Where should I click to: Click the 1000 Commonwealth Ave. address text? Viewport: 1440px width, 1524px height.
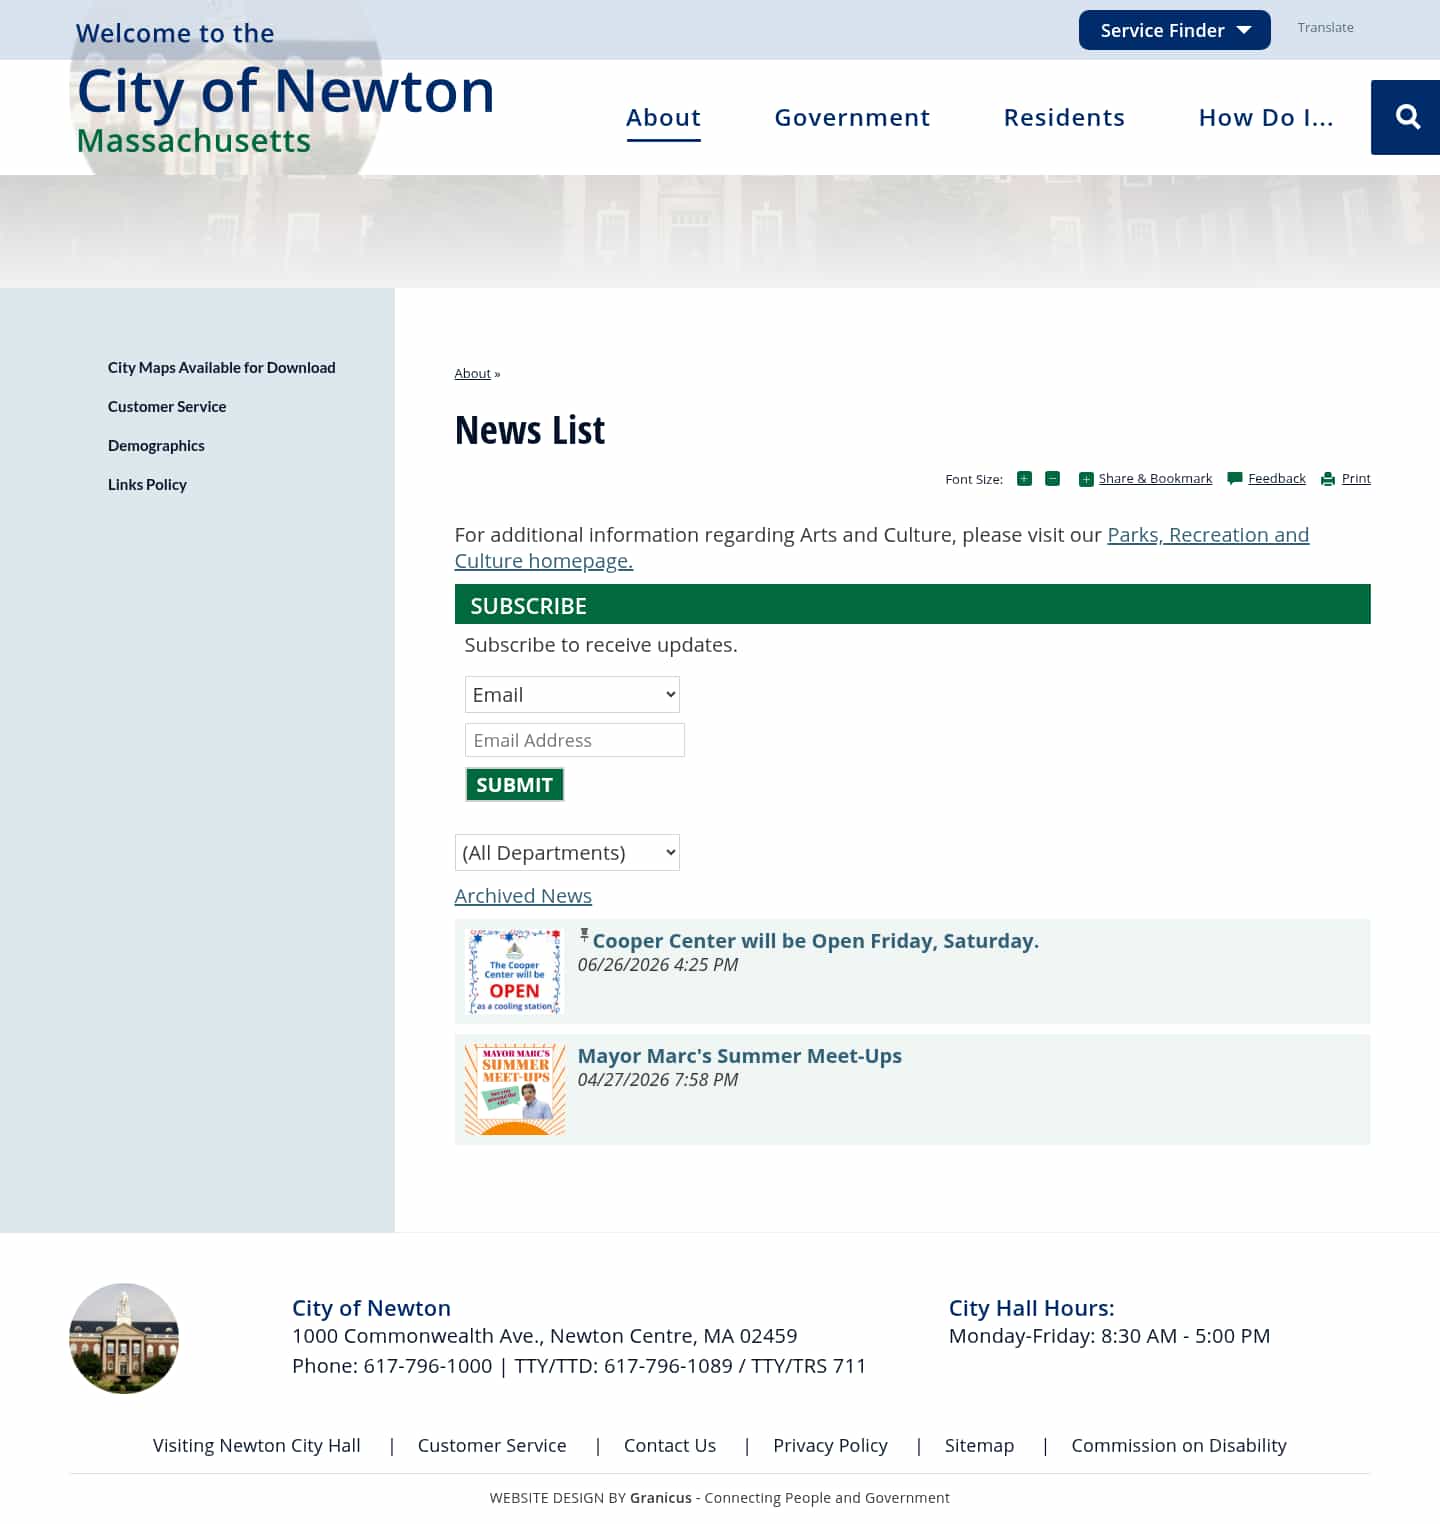pyautogui.click(x=545, y=1336)
